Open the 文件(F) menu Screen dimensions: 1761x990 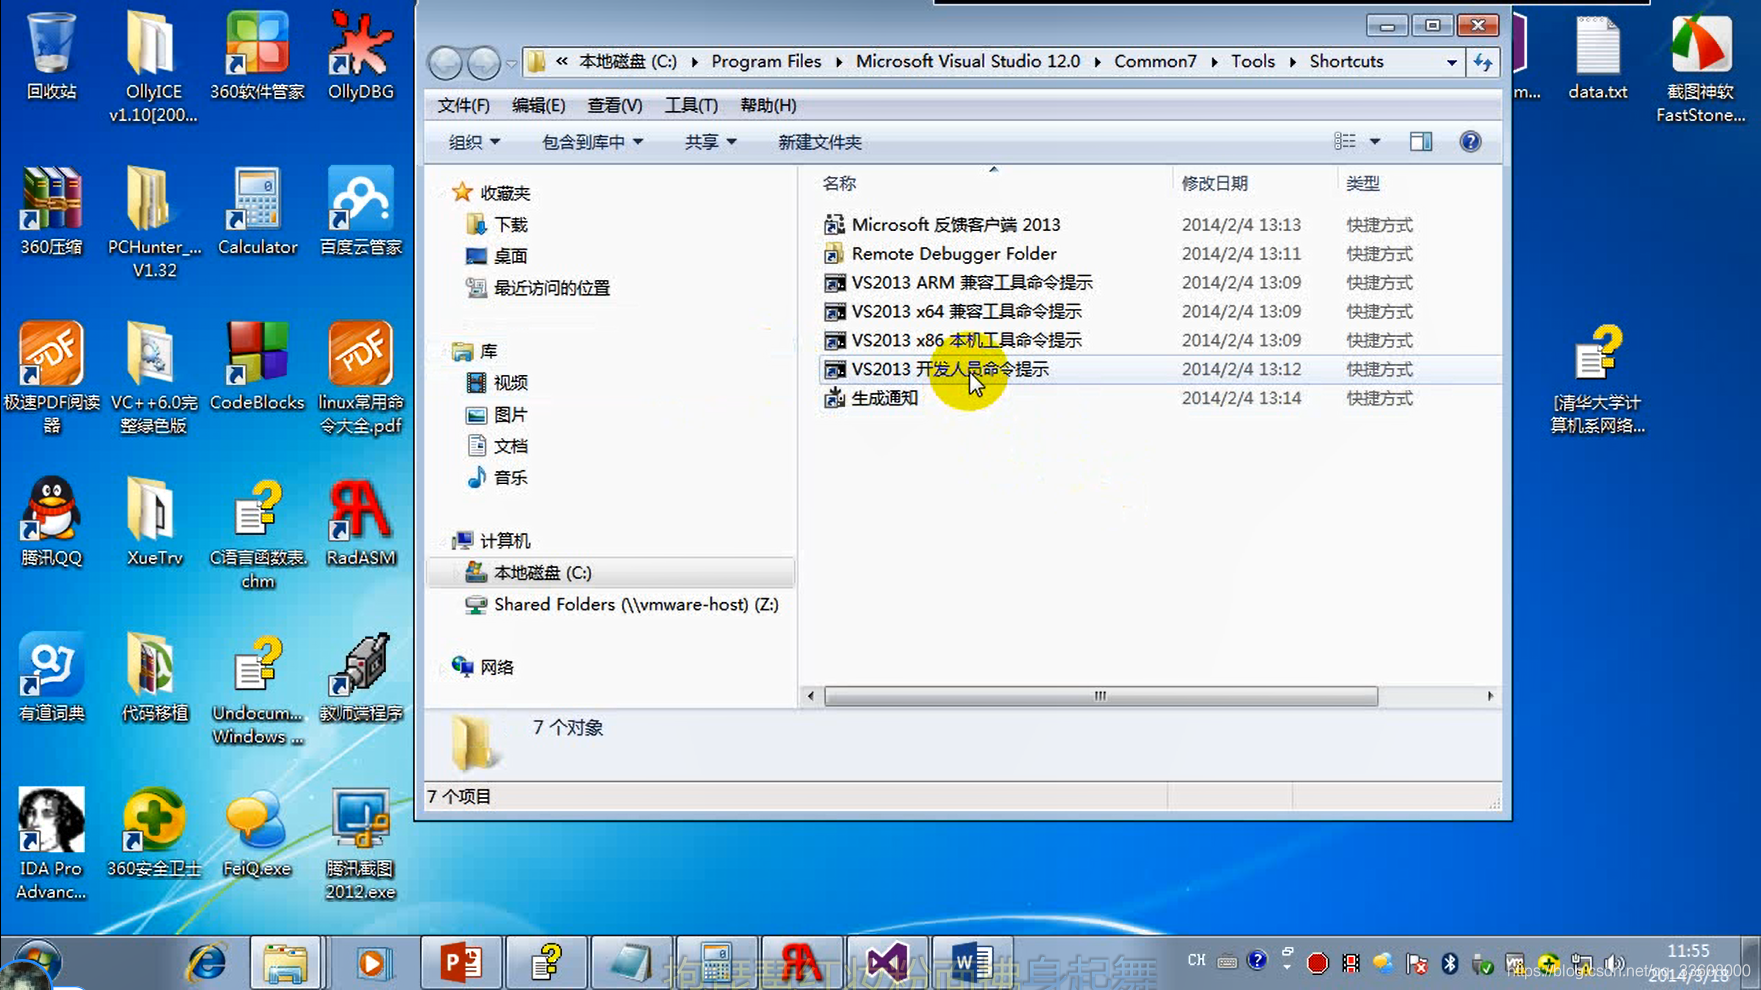[x=463, y=105]
